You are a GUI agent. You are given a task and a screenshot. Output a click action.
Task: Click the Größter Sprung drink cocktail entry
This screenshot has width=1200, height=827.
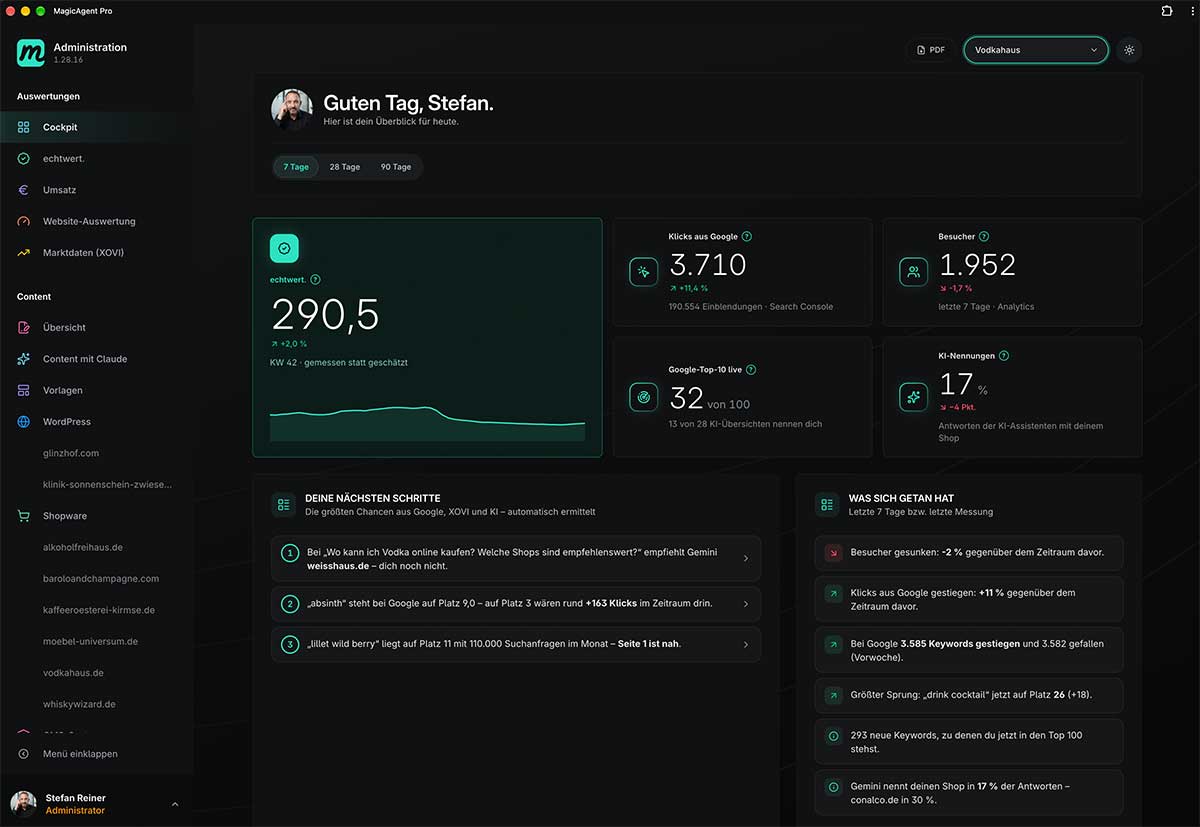click(x=969, y=695)
